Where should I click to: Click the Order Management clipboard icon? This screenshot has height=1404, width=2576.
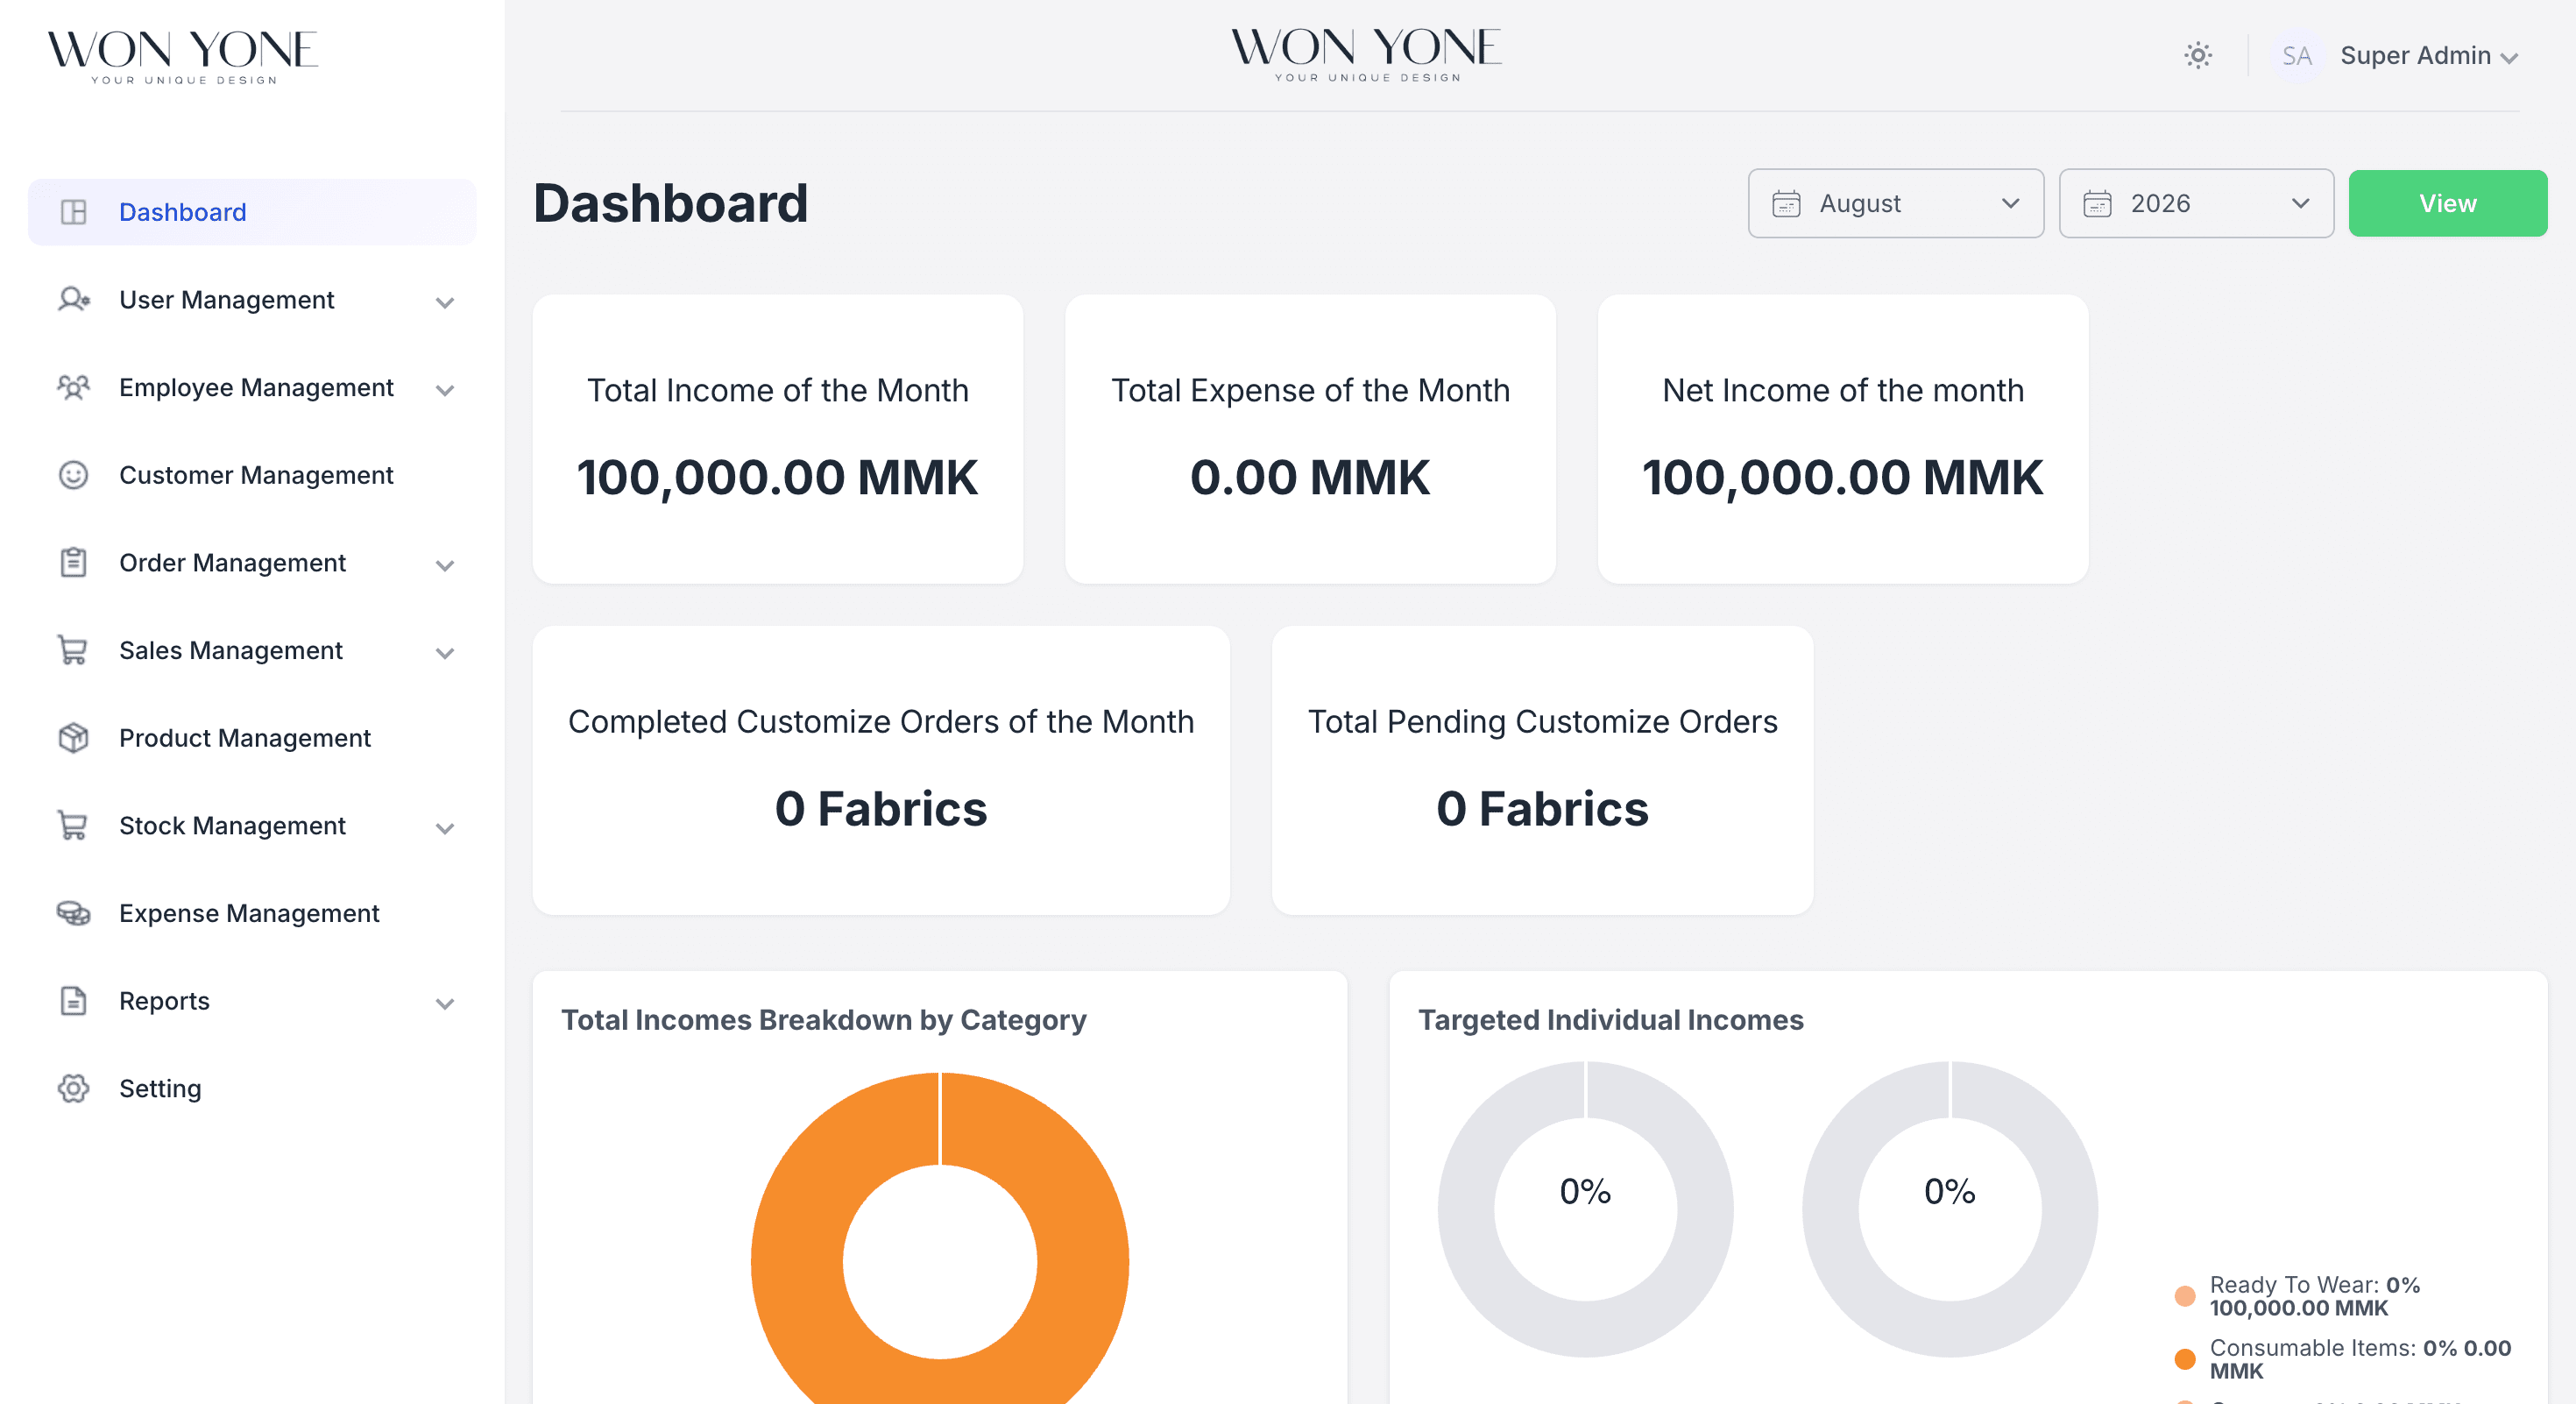73,563
